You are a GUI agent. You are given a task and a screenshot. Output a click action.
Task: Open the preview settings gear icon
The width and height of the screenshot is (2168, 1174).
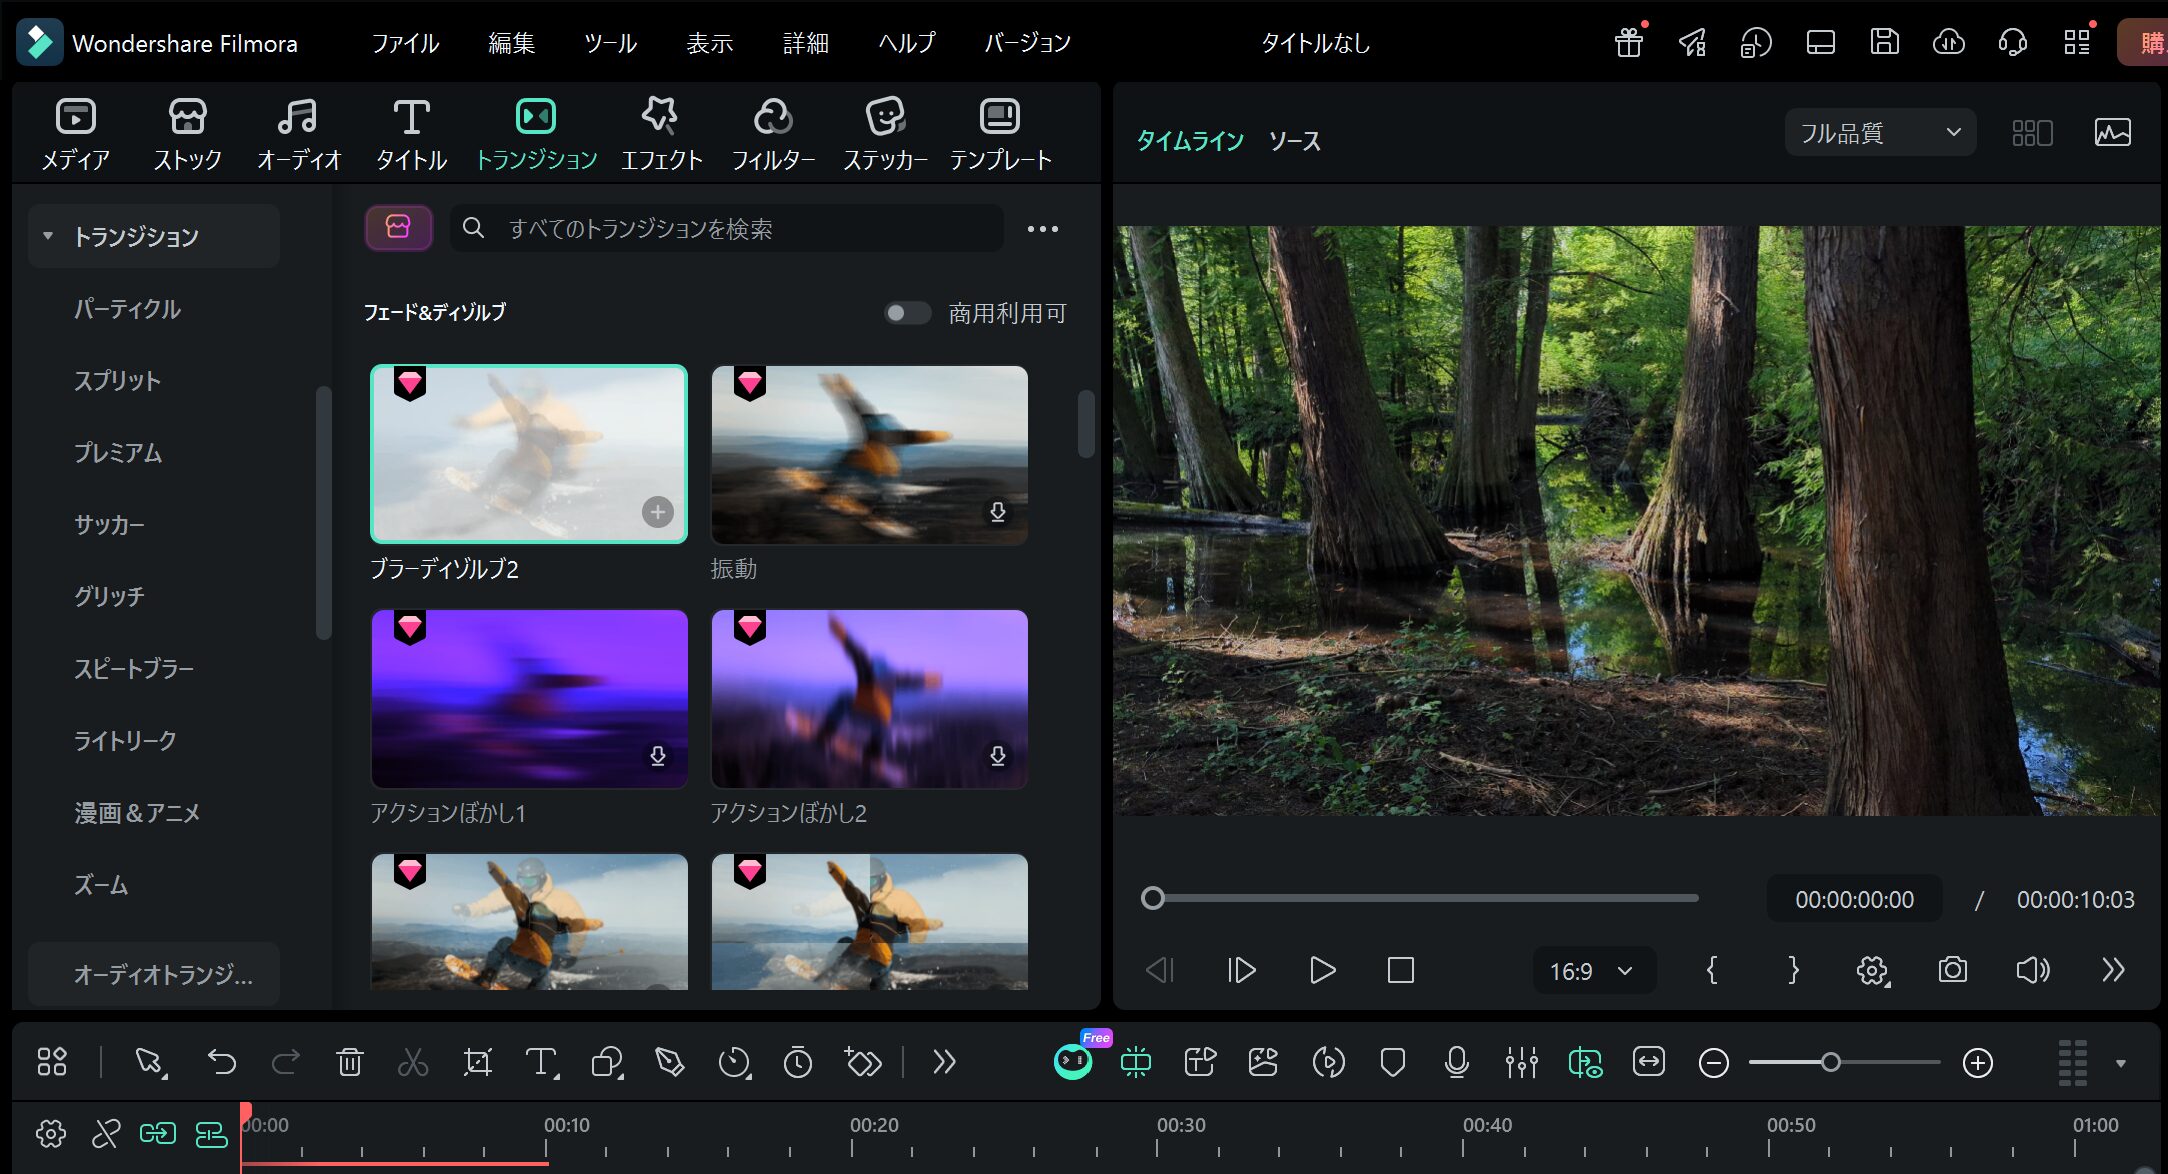tap(1872, 970)
